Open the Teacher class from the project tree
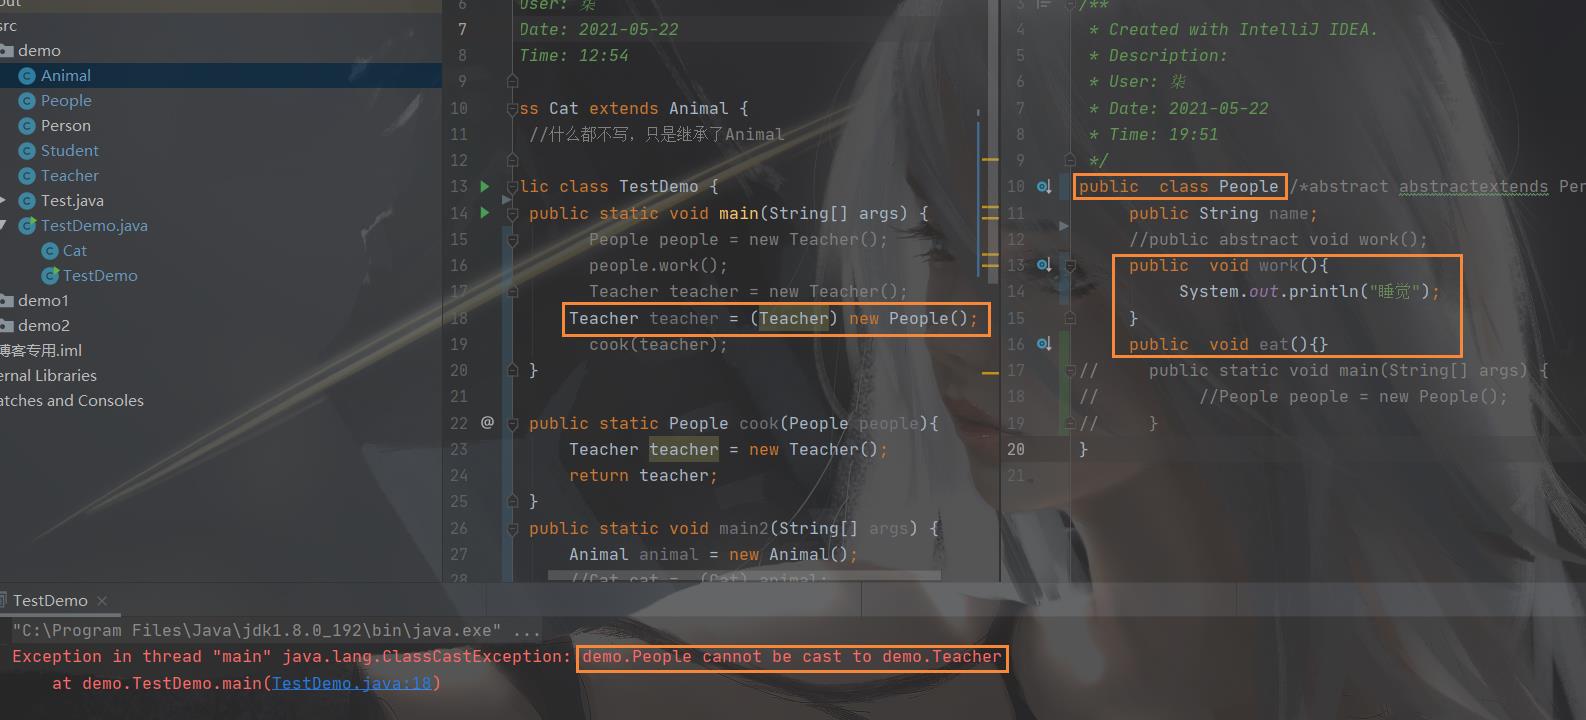 click(70, 175)
